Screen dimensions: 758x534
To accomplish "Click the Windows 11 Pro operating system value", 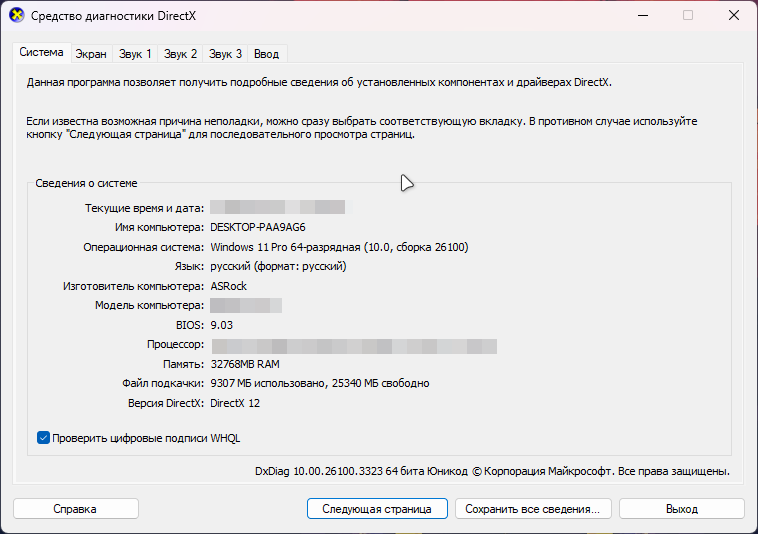I will pos(339,247).
